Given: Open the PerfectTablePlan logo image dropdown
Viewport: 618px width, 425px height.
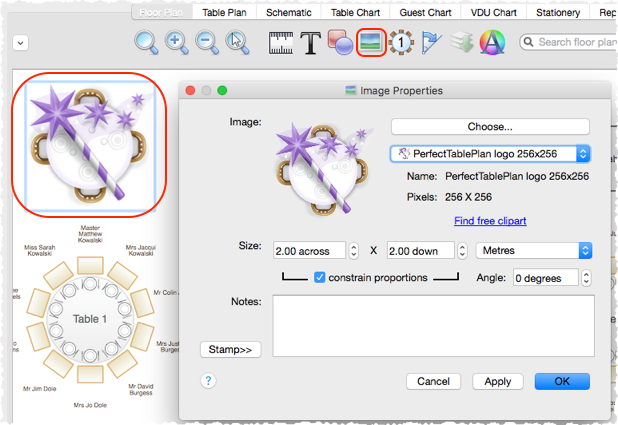Looking at the screenshot, I should click(x=490, y=154).
